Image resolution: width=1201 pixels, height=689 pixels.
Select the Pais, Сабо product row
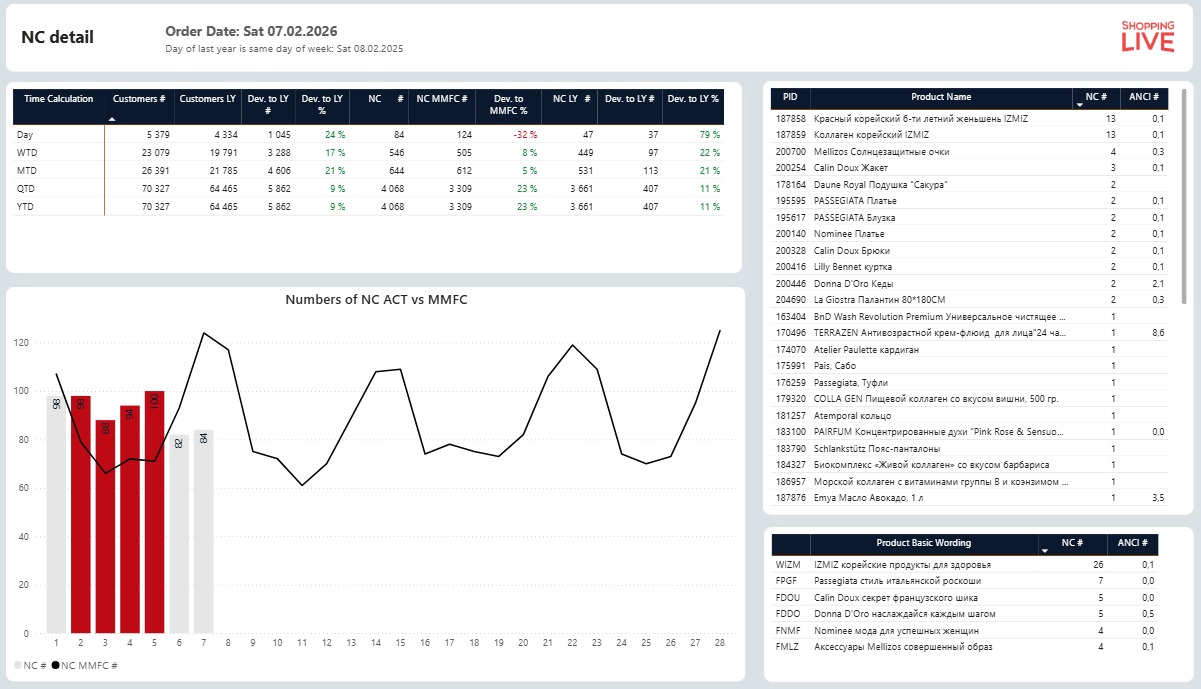[968, 366]
